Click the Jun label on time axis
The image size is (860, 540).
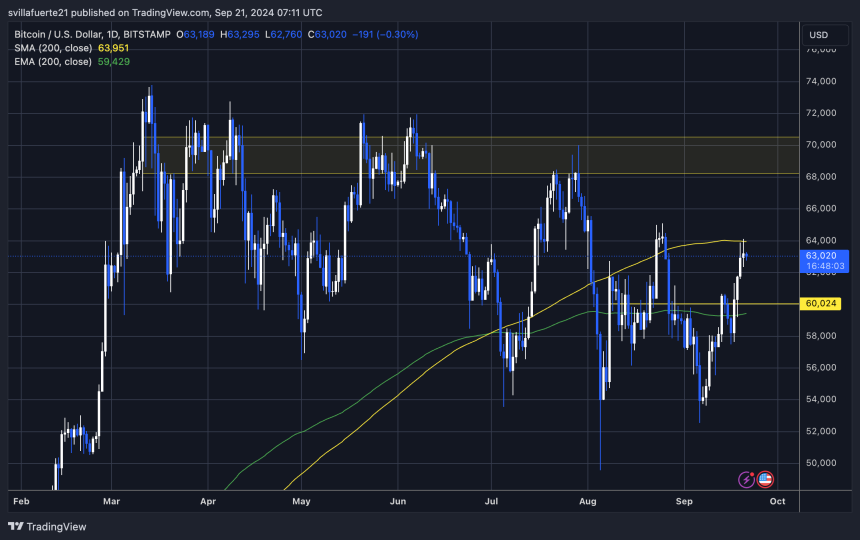point(398,498)
